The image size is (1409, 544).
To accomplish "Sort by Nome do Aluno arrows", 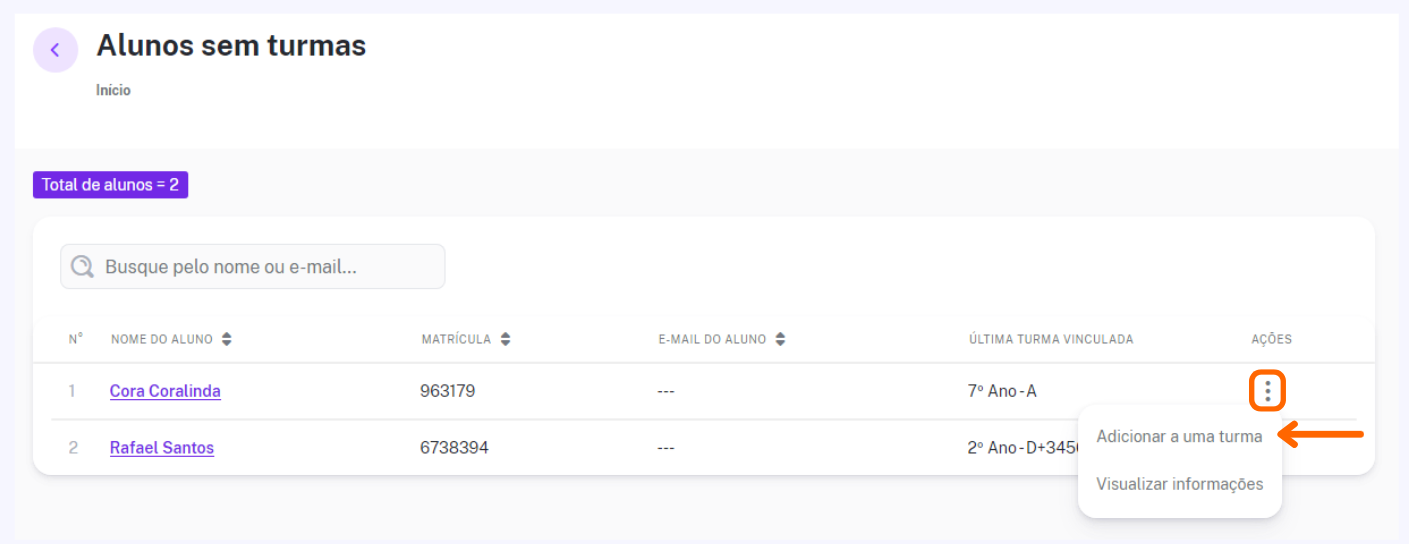I will (x=227, y=339).
